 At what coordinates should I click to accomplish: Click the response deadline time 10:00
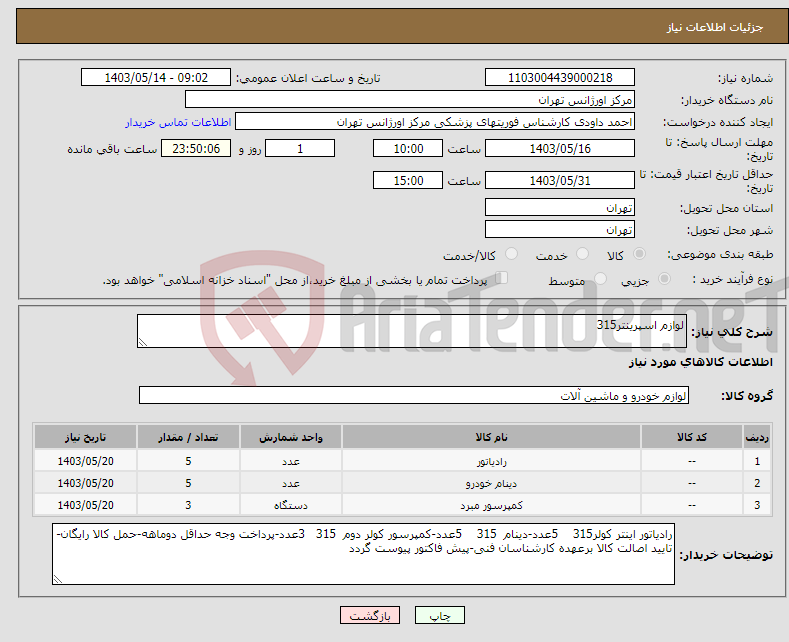point(408,148)
